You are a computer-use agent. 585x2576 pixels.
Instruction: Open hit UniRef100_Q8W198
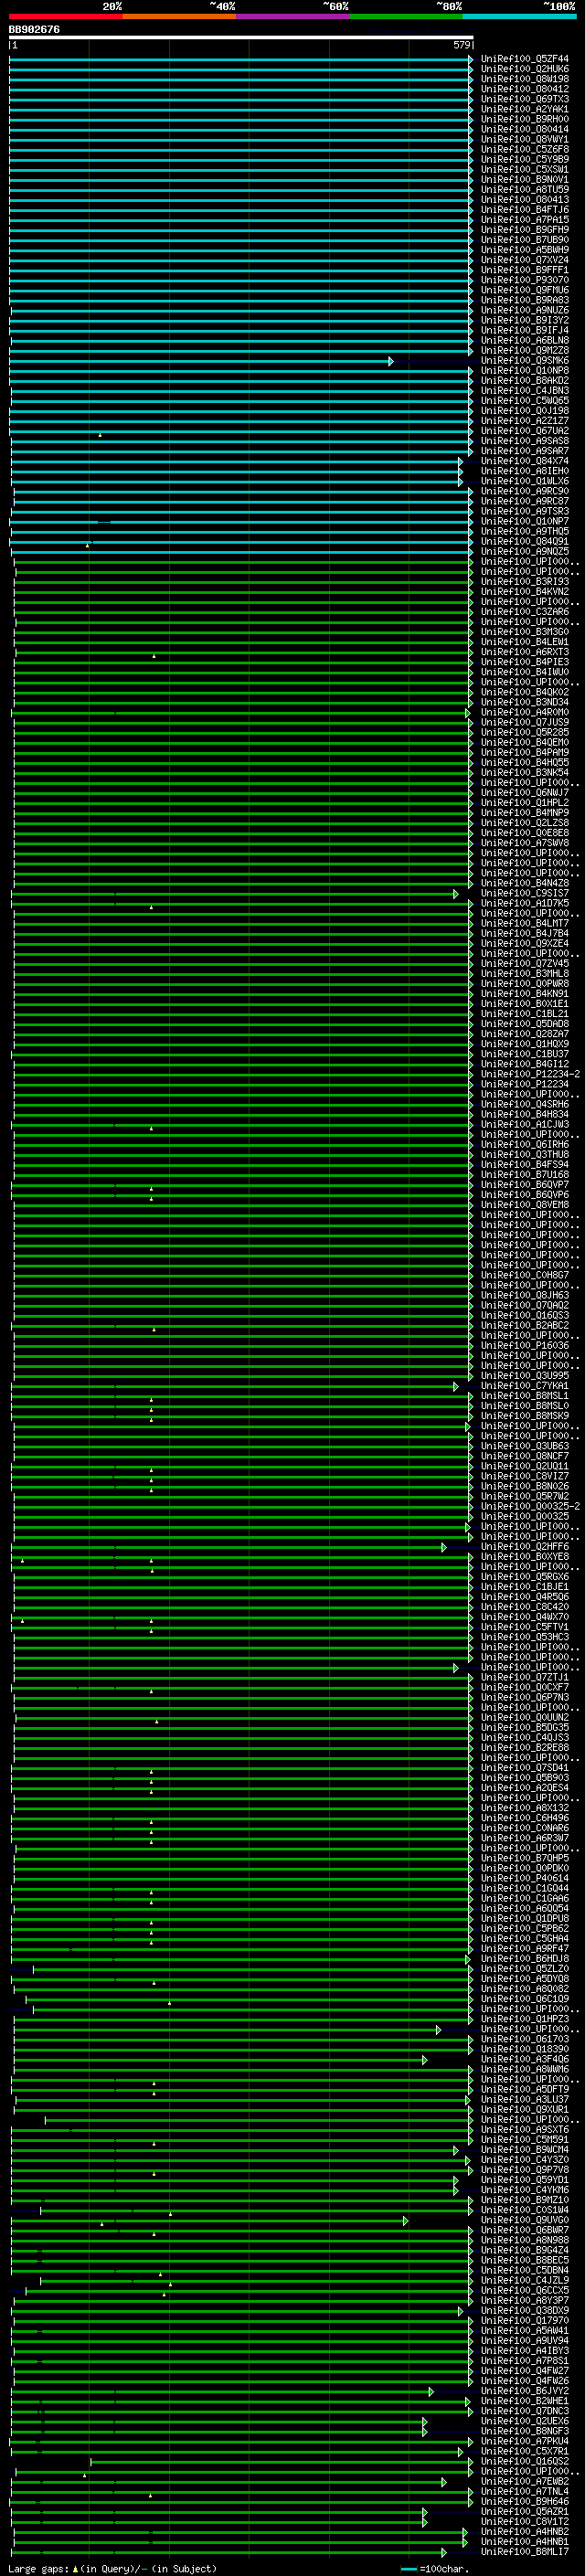pyautogui.click(x=525, y=79)
